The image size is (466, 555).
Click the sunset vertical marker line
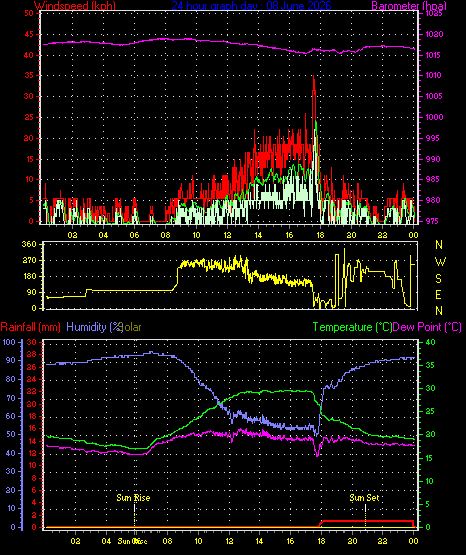tap(365, 516)
